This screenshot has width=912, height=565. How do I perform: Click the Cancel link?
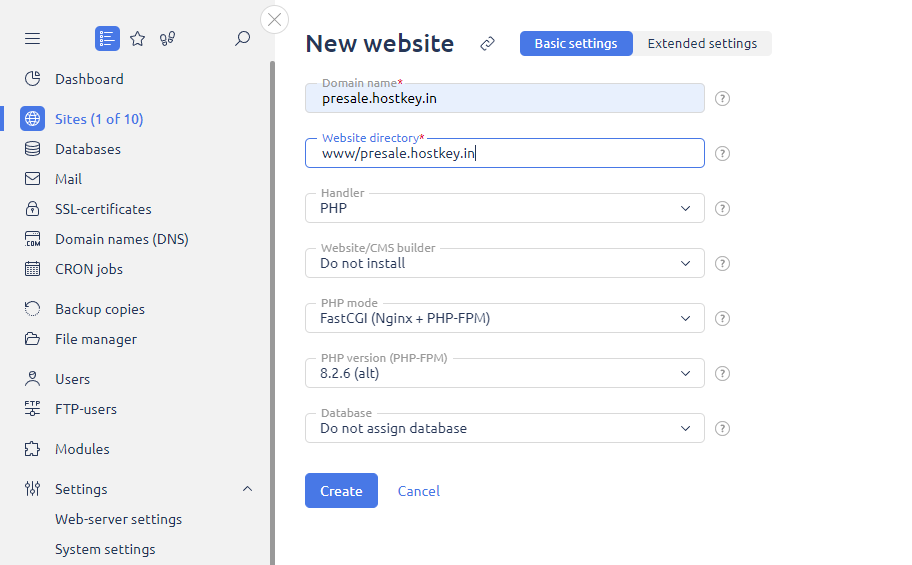click(x=418, y=491)
